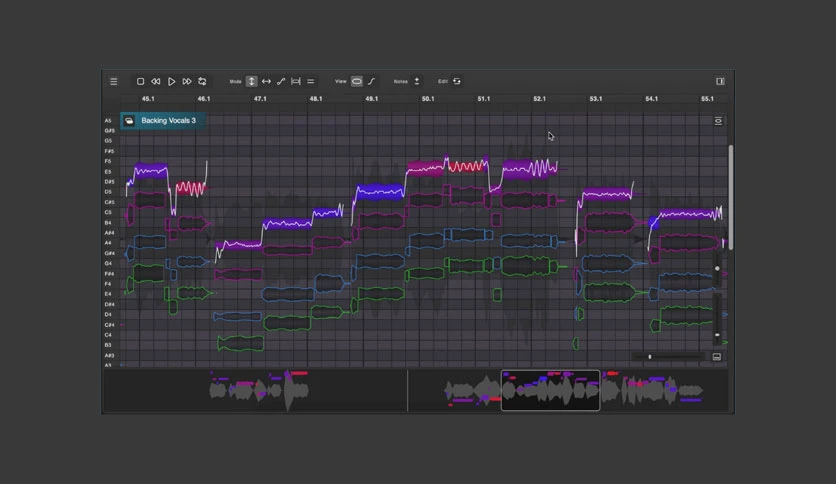Toggle the overview panel icon at bottom right
Image resolution: width=836 pixels, height=484 pixels.
[x=717, y=357]
